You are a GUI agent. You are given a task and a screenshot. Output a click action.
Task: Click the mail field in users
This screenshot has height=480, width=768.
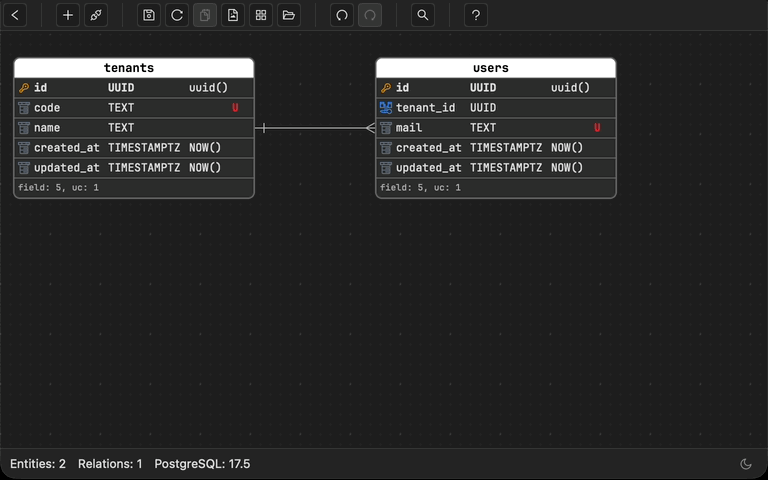click(409, 128)
